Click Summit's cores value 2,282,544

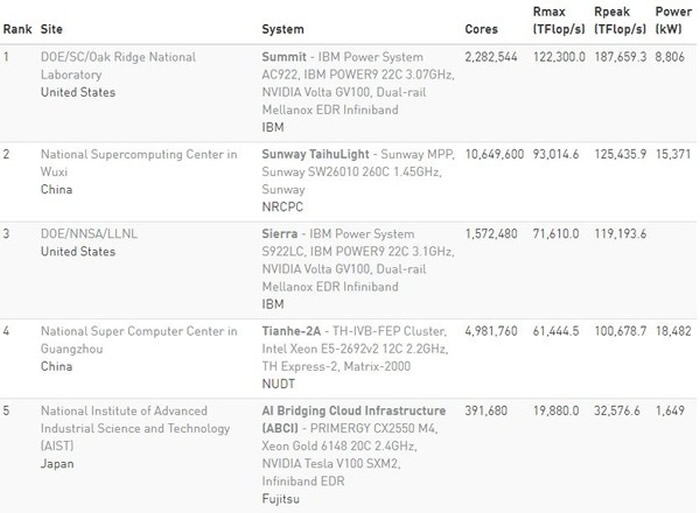click(492, 57)
